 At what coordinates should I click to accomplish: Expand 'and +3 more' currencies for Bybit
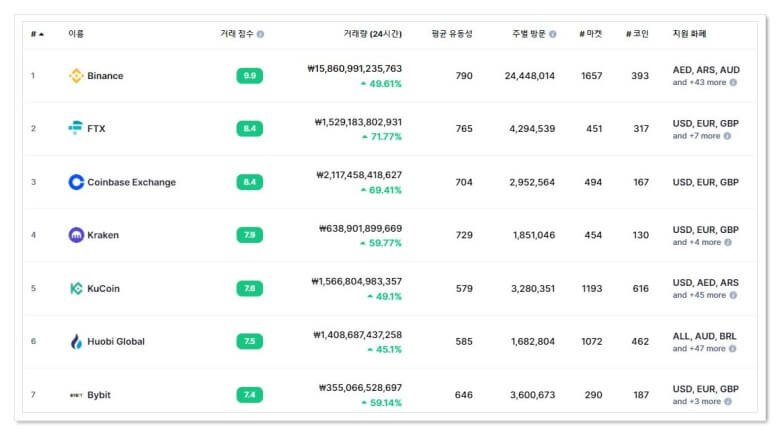(x=697, y=402)
